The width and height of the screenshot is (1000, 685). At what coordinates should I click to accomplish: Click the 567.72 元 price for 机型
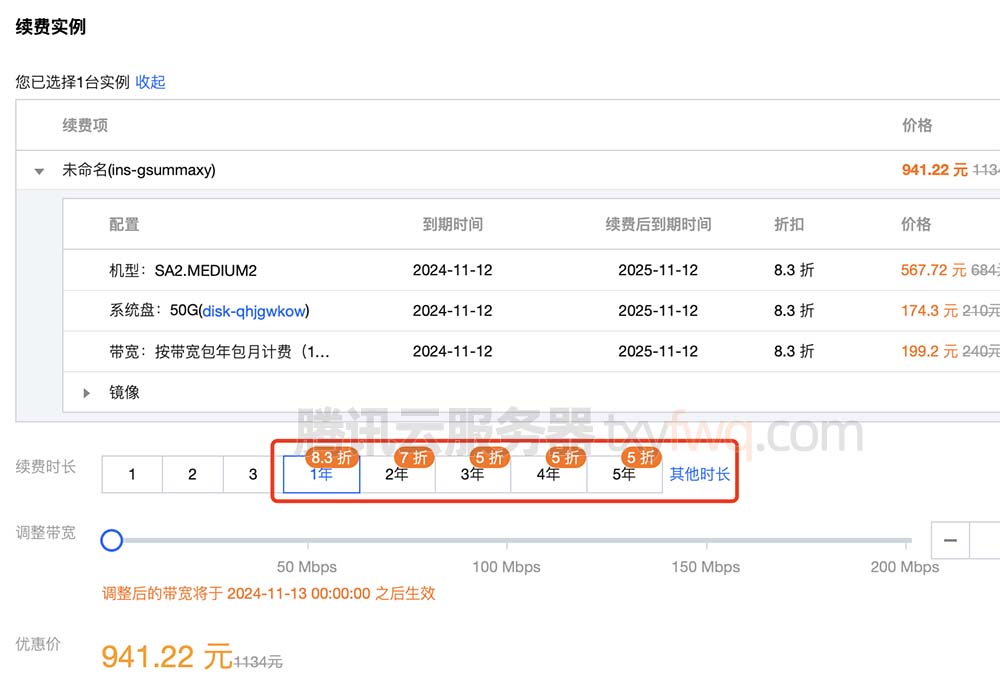coord(933,270)
